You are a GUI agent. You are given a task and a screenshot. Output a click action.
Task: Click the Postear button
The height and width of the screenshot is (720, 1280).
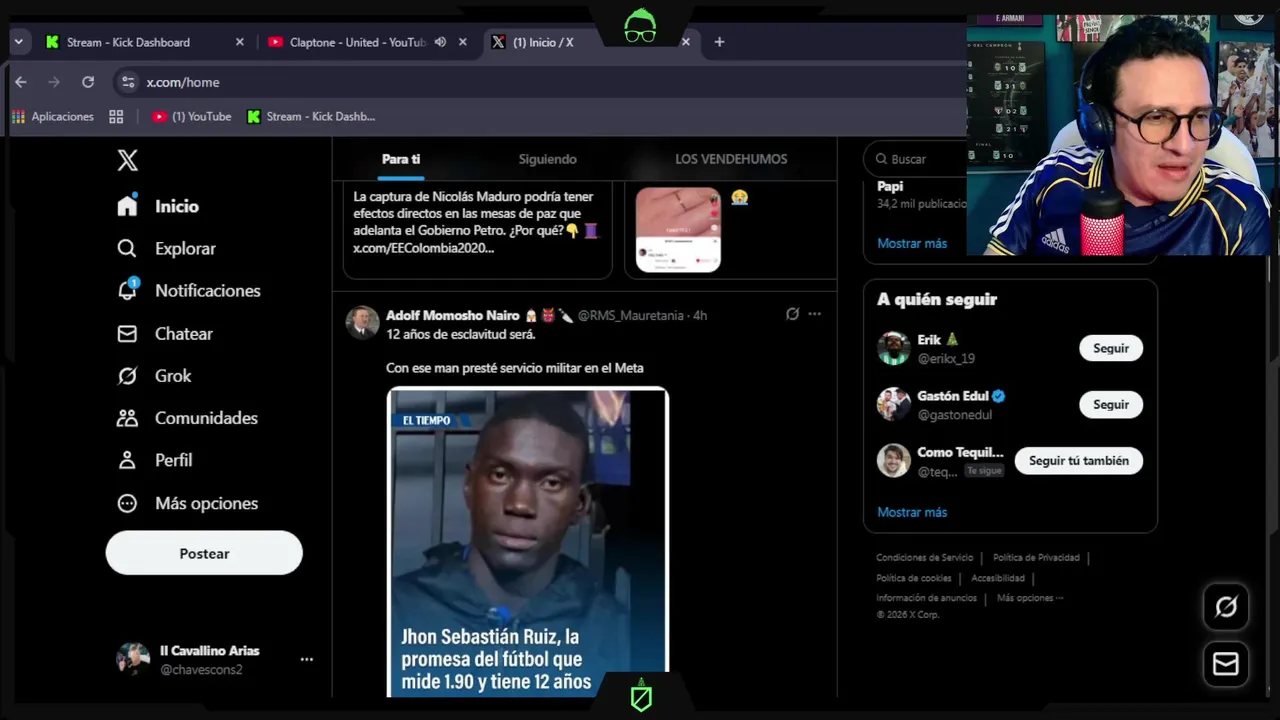point(204,553)
